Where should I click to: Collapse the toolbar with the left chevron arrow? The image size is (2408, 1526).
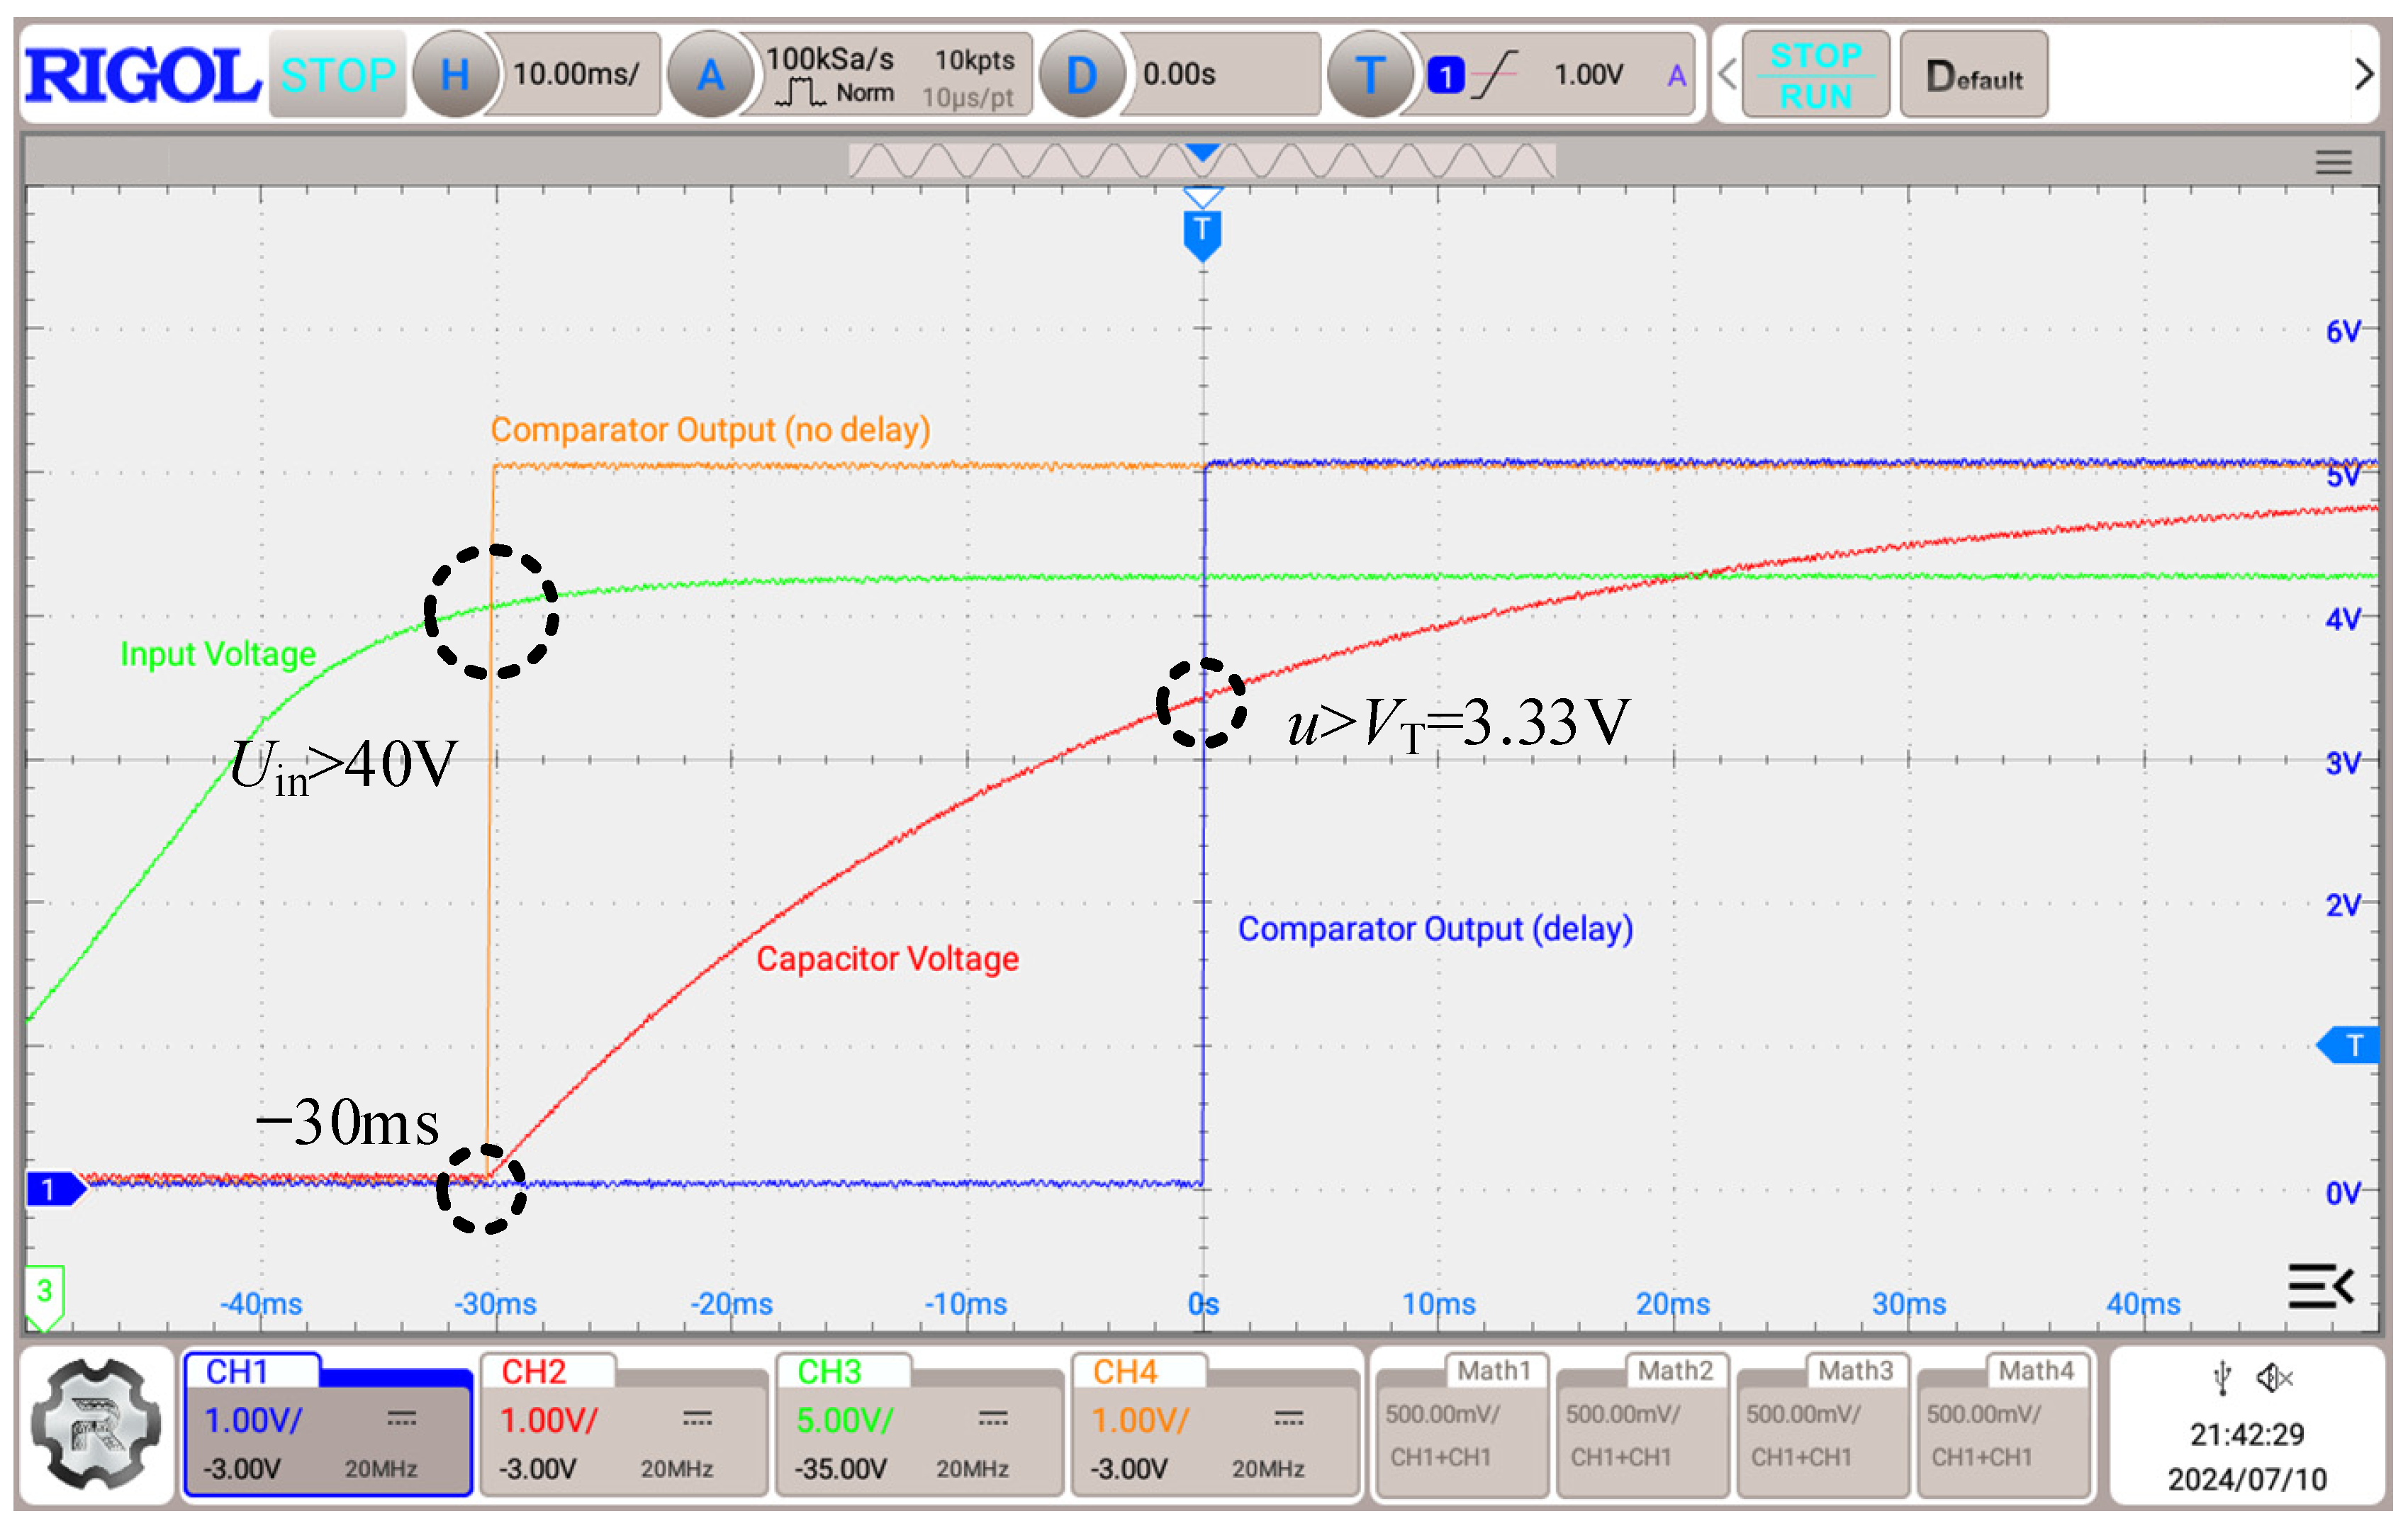[x=1727, y=75]
